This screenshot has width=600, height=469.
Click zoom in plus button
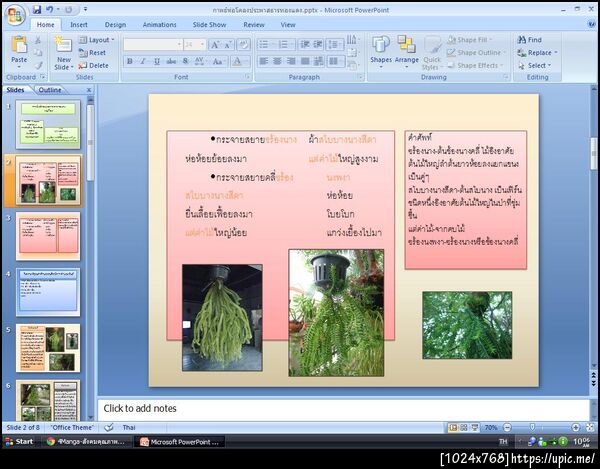click(576, 428)
